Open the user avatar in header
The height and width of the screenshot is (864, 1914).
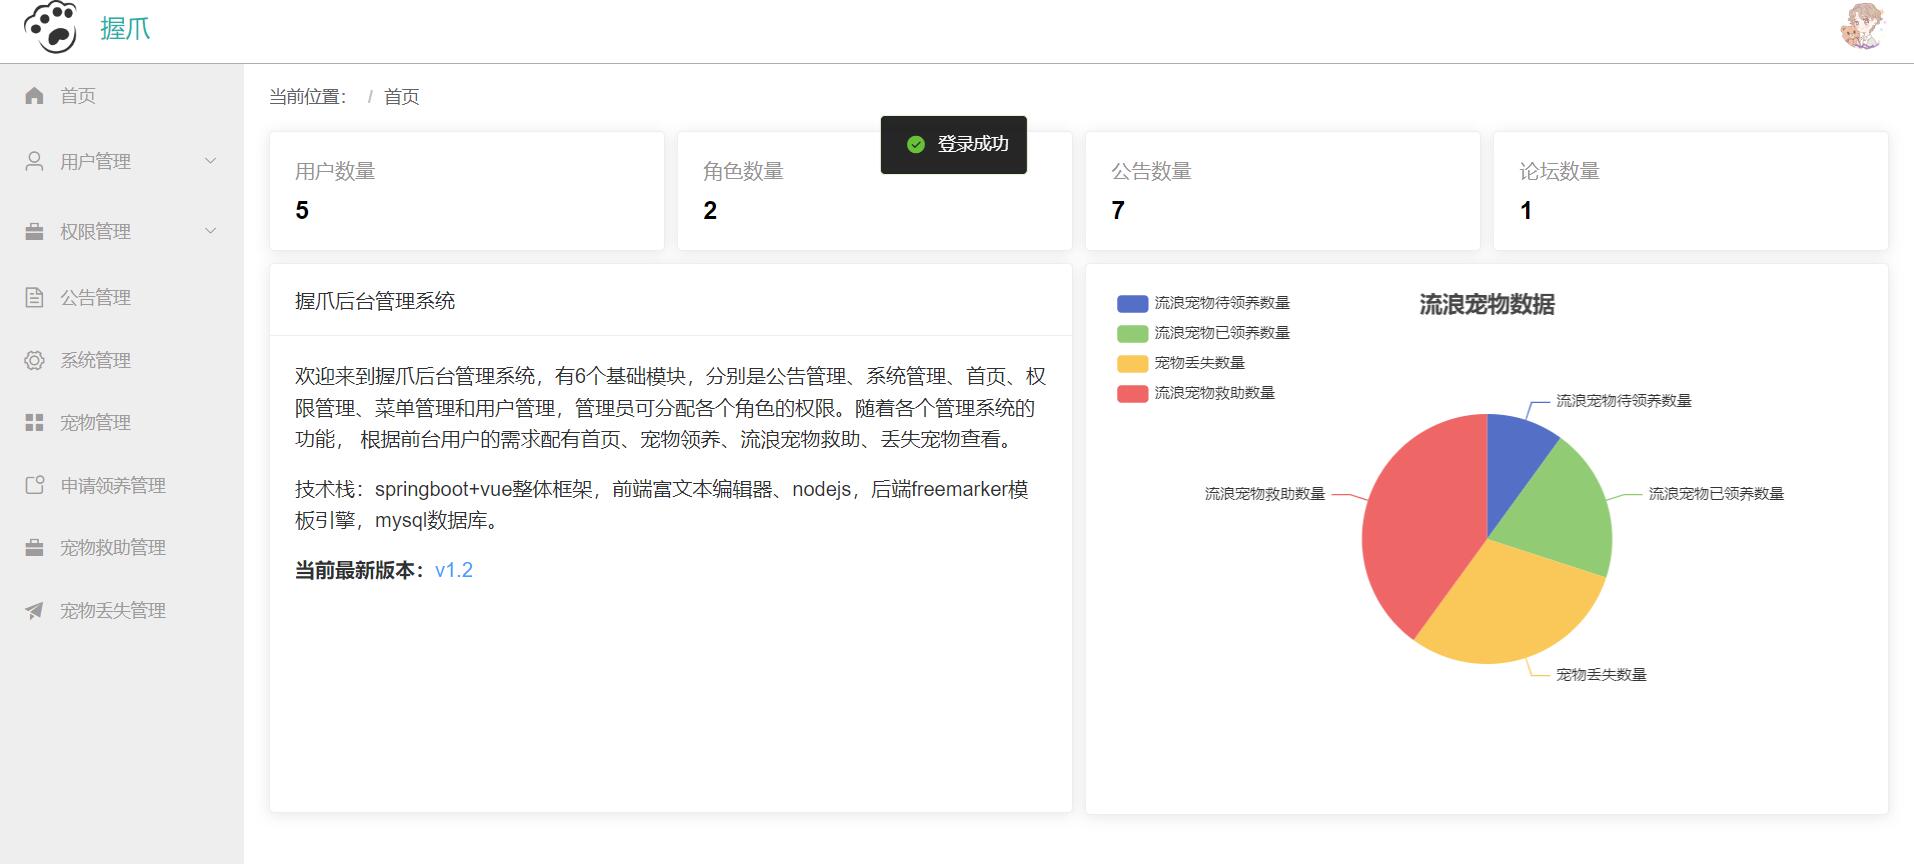[x=1863, y=27]
